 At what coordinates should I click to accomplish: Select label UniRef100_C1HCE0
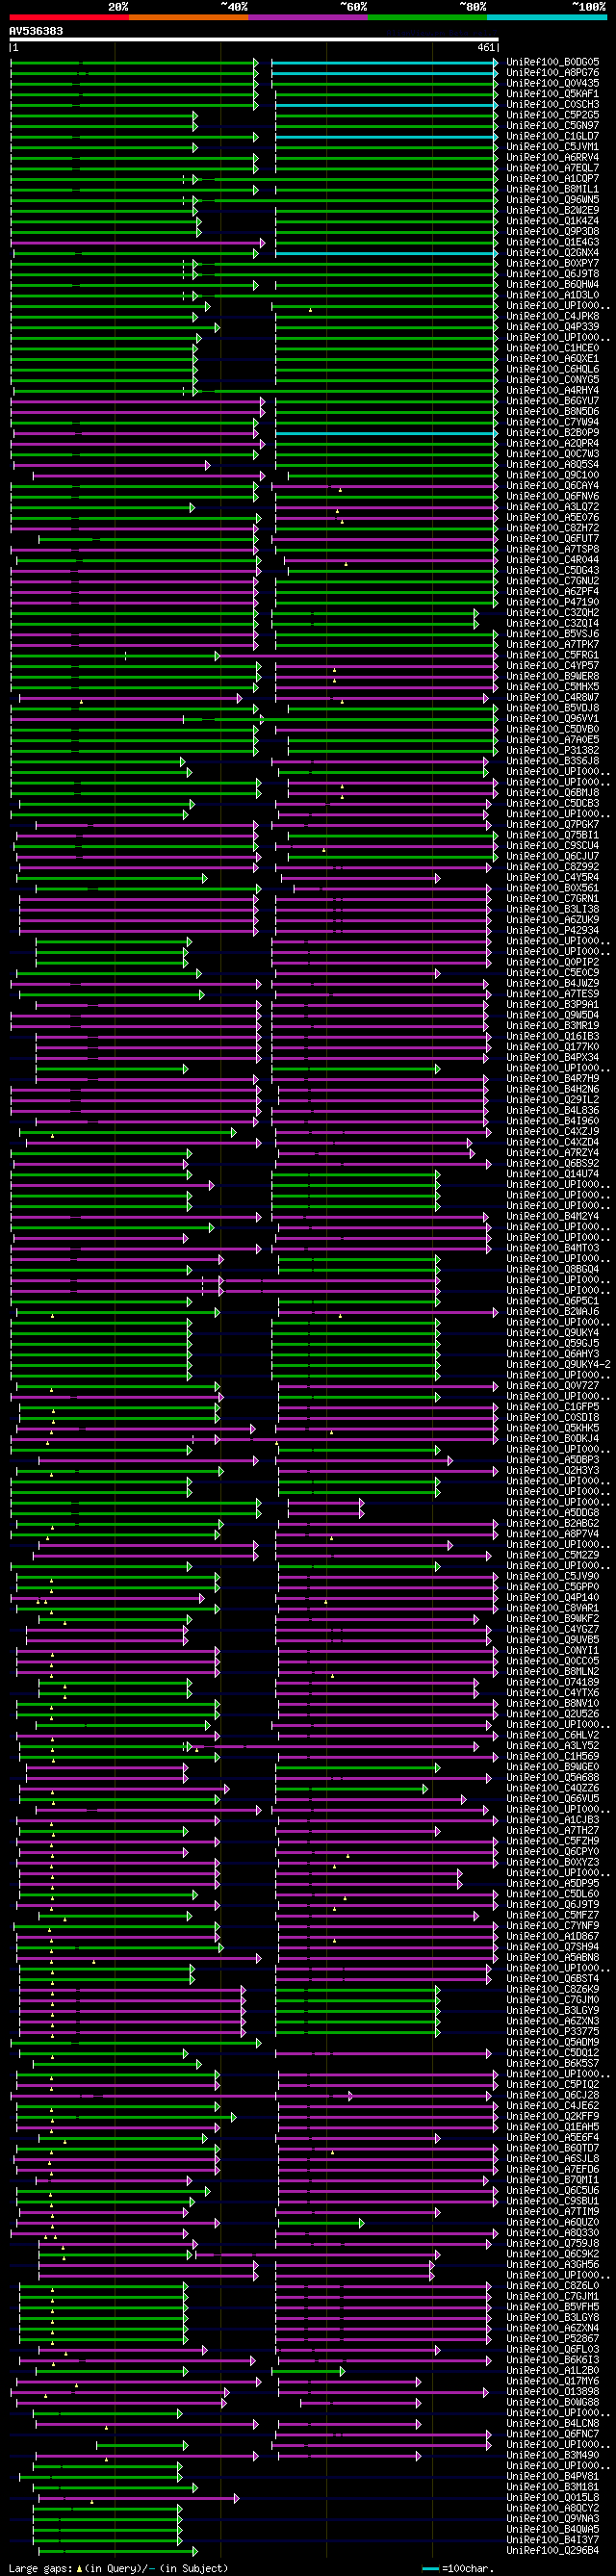click(553, 348)
